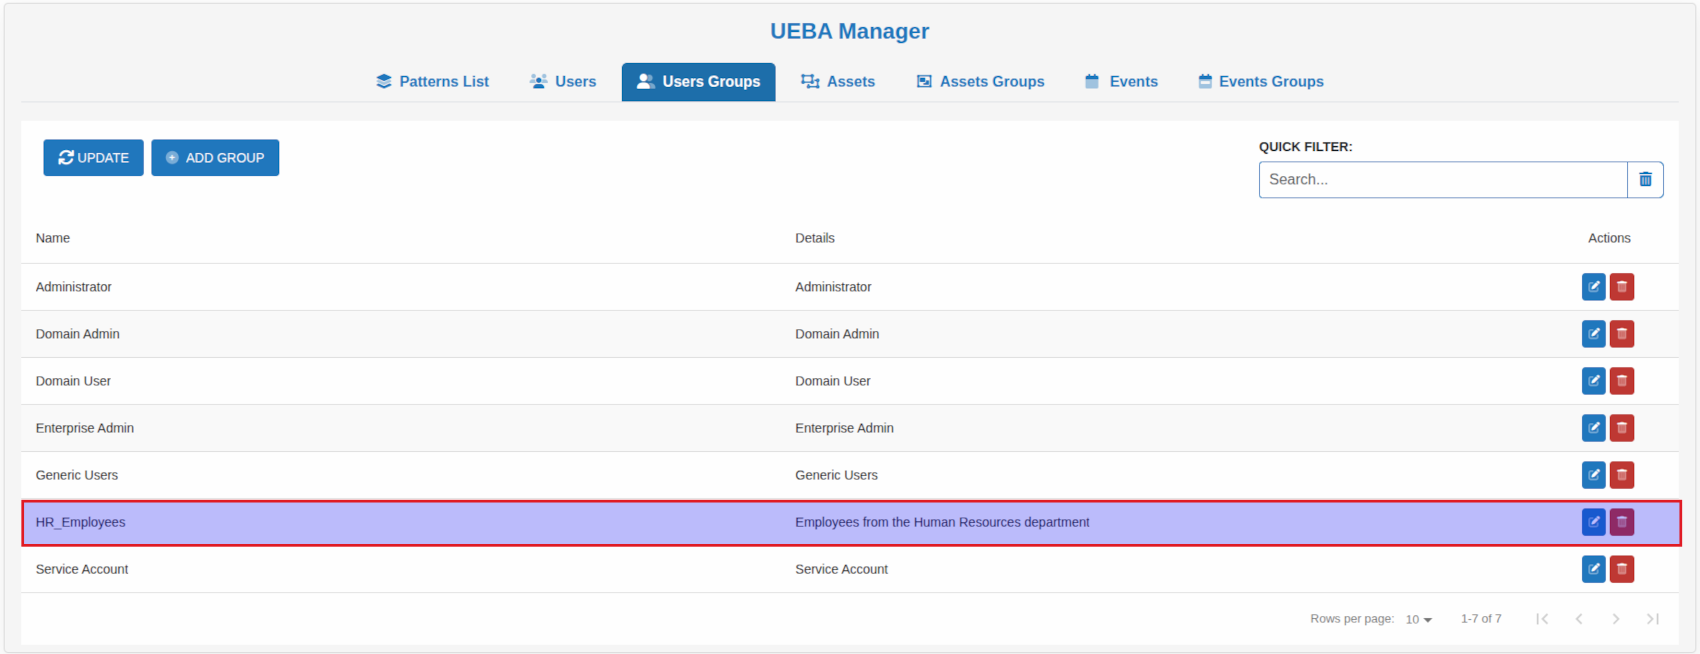The height and width of the screenshot is (654, 1700).
Task: Click the Name column header
Action: pyautogui.click(x=53, y=238)
